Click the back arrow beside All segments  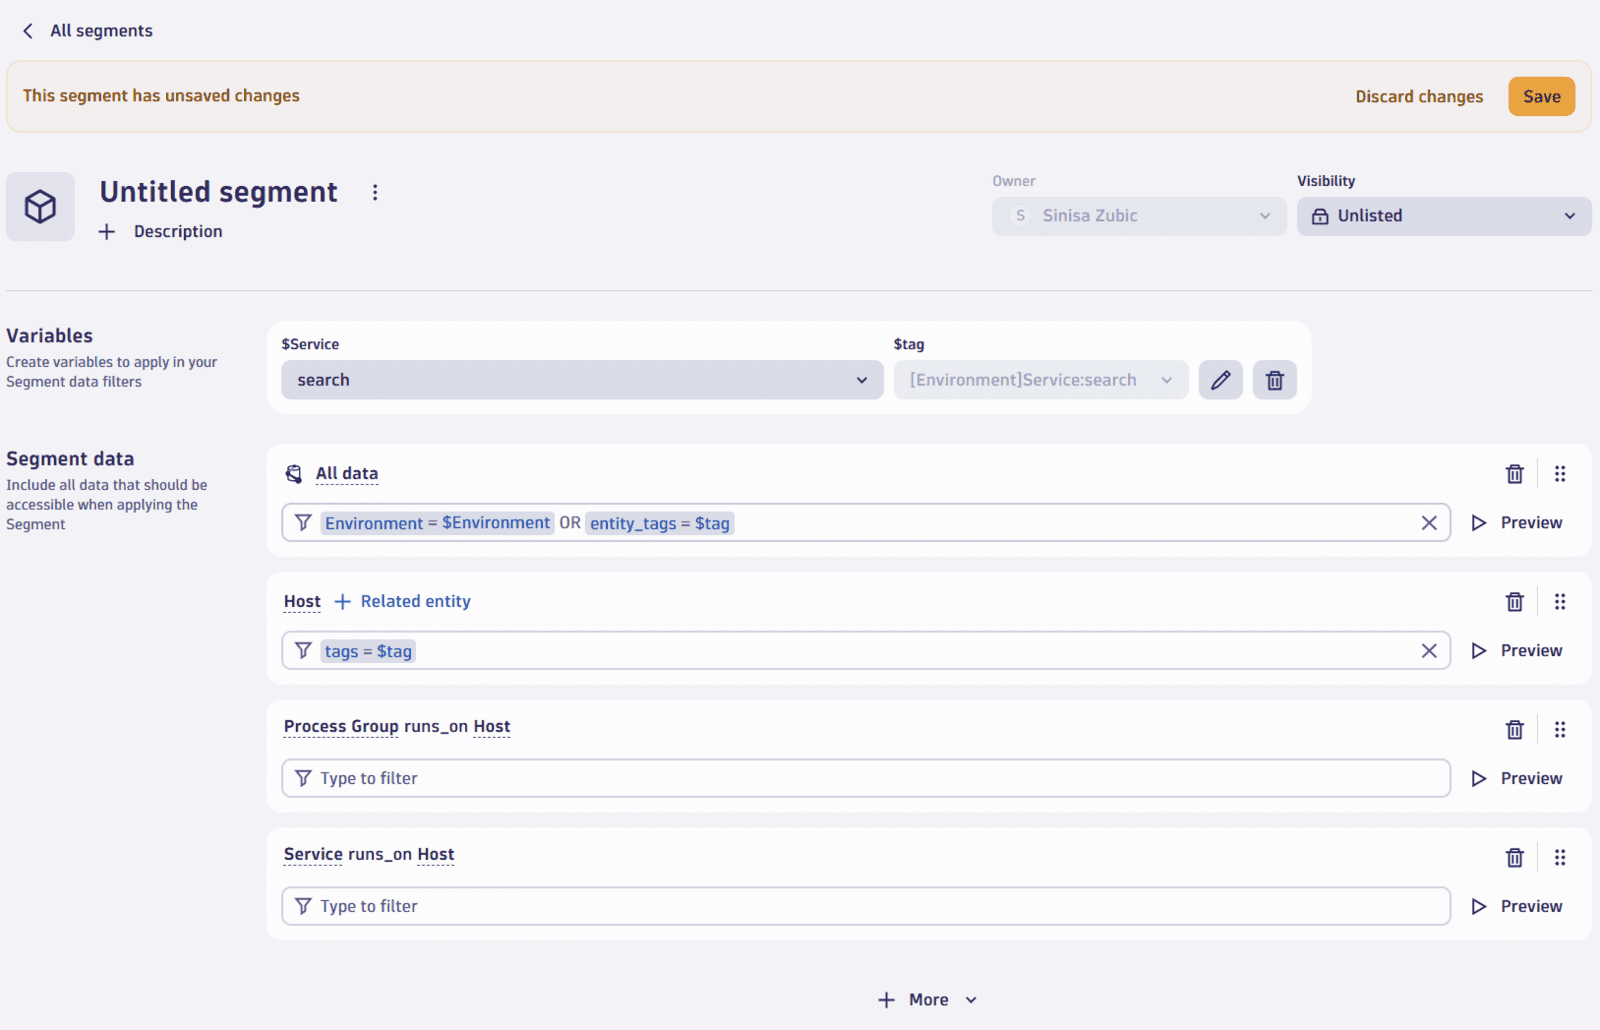[x=27, y=30]
